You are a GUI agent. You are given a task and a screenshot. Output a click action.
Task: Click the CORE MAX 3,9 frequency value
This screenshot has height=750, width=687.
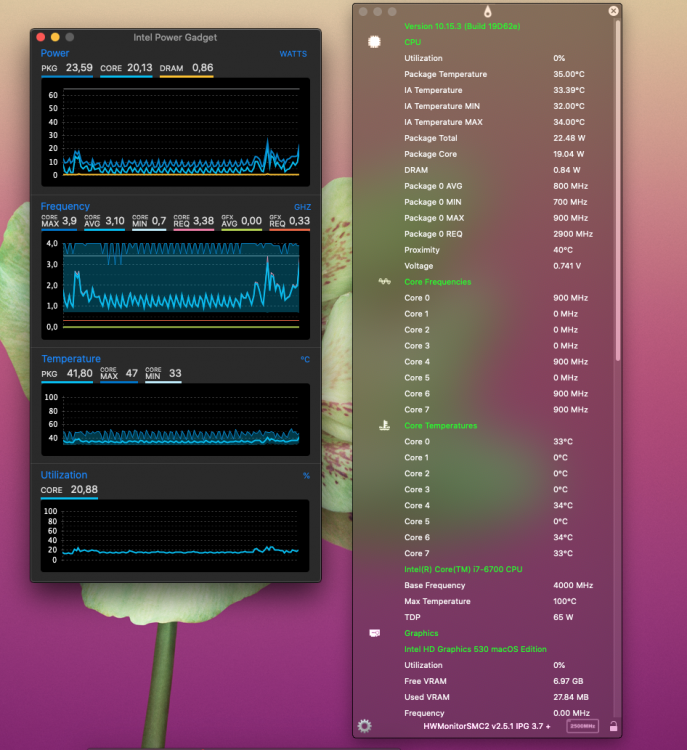[x=59, y=221]
